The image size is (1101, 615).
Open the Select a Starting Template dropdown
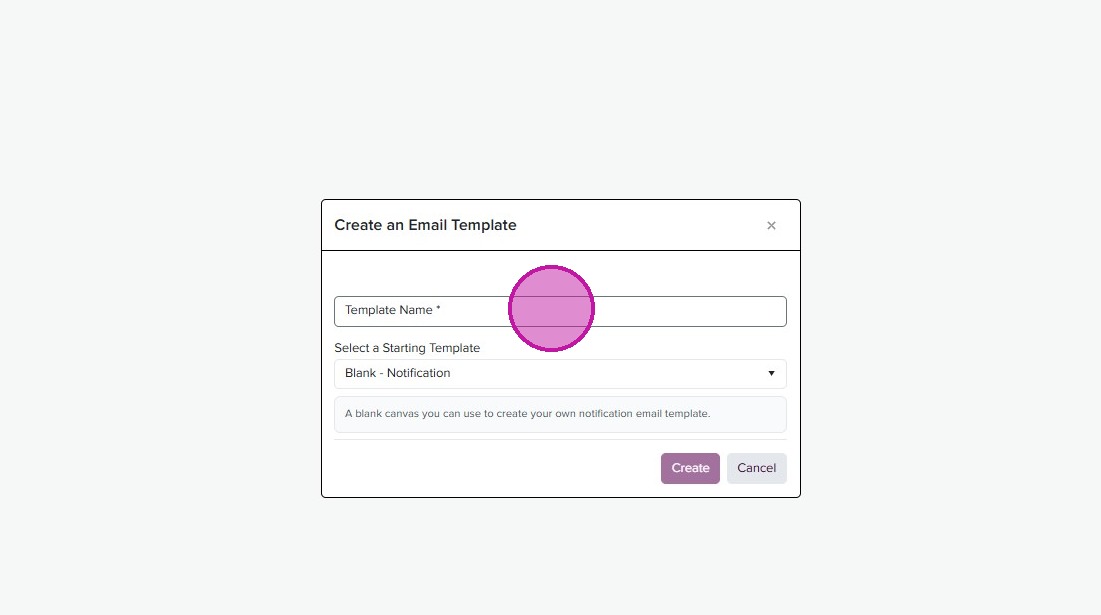pos(560,373)
